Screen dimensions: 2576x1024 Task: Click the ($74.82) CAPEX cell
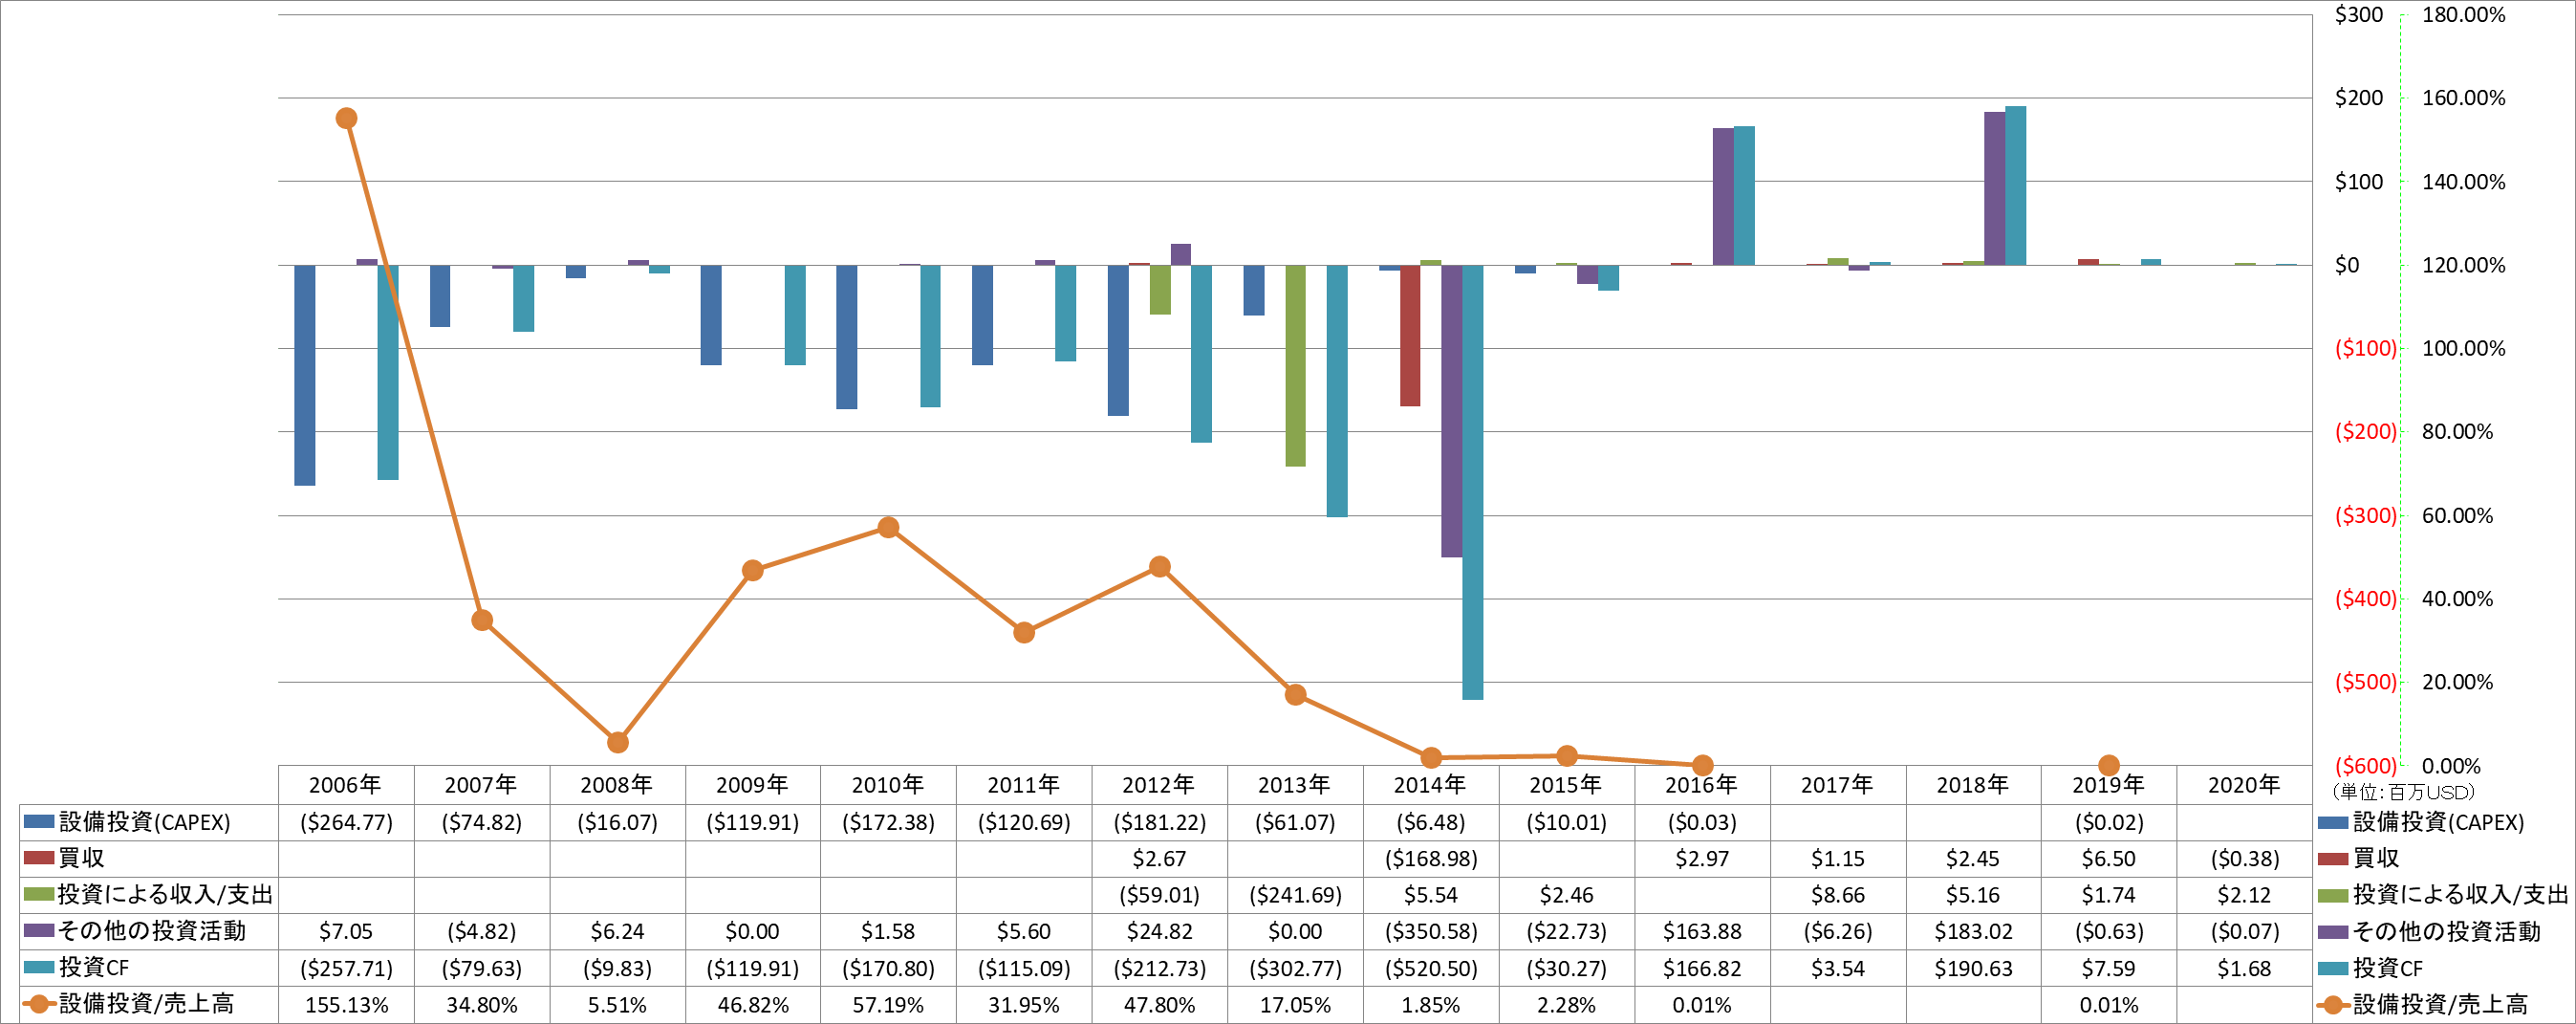point(482,822)
